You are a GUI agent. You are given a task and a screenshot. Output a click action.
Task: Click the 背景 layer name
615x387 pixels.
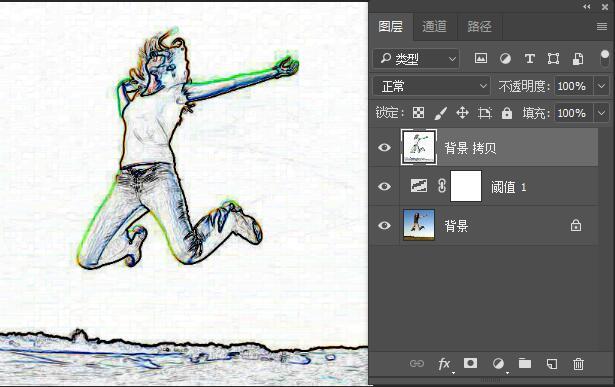[x=456, y=226]
